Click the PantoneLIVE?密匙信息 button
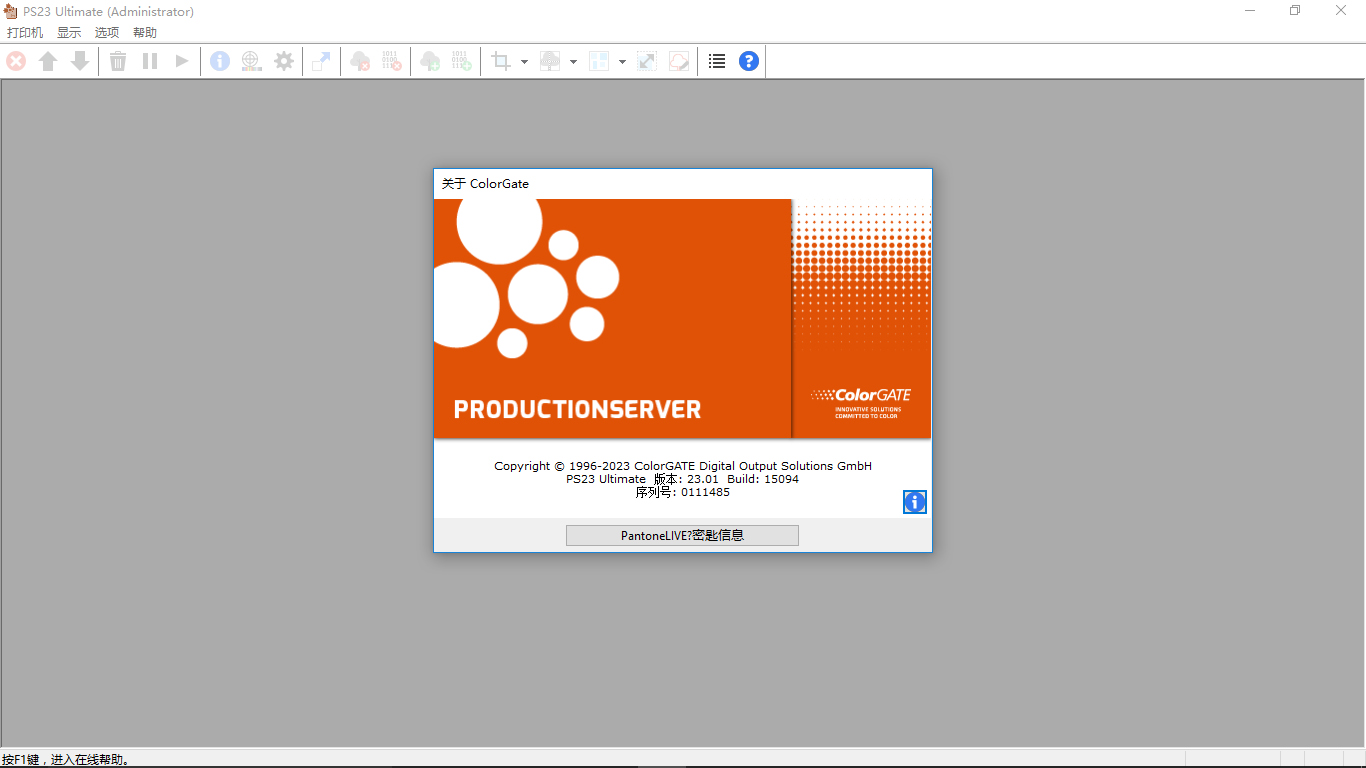The image size is (1366, 768). [682, 535]
